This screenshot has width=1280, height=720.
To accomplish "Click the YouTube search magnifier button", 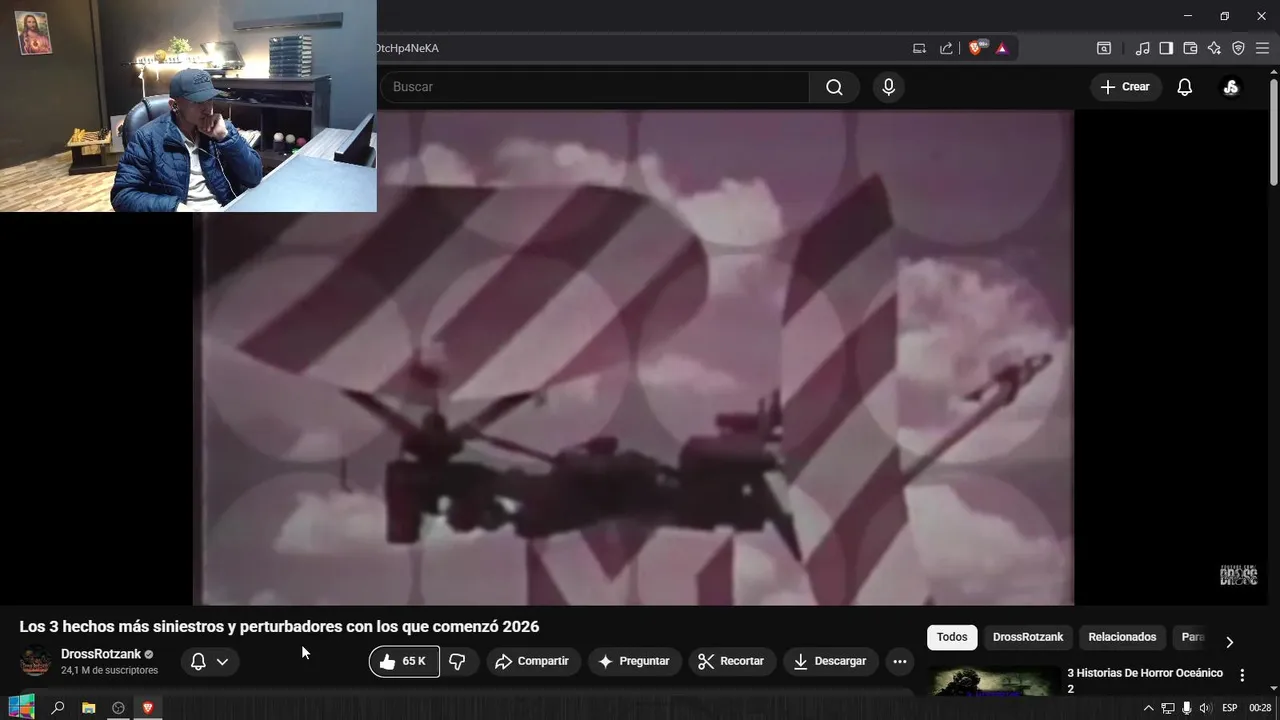I will coord(834,87).
